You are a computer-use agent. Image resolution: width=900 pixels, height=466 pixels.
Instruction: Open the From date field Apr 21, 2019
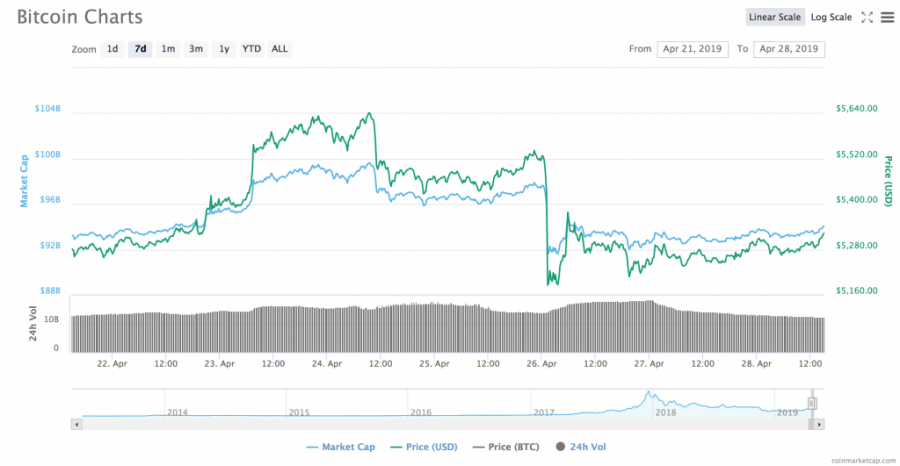(693, 49)
